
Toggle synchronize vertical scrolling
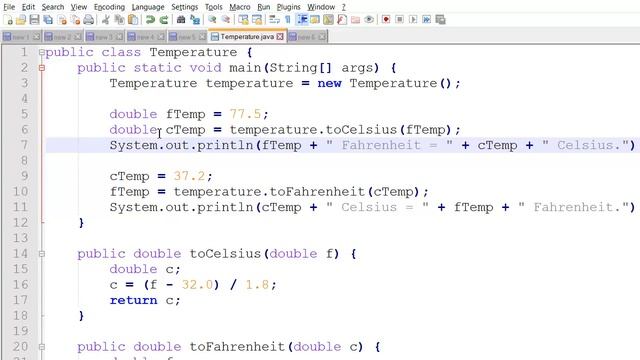[243, 20]
